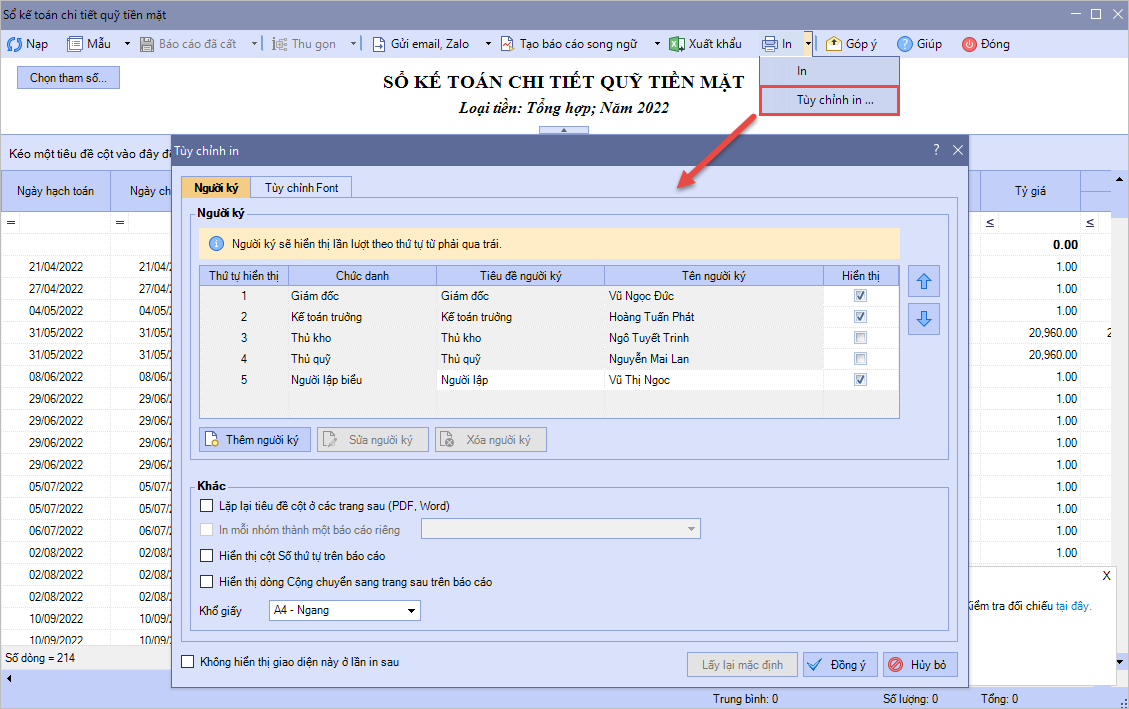
Task: Toggle Không hiển thị giao diện này checkbox
Action: click(x=187, y=662)
